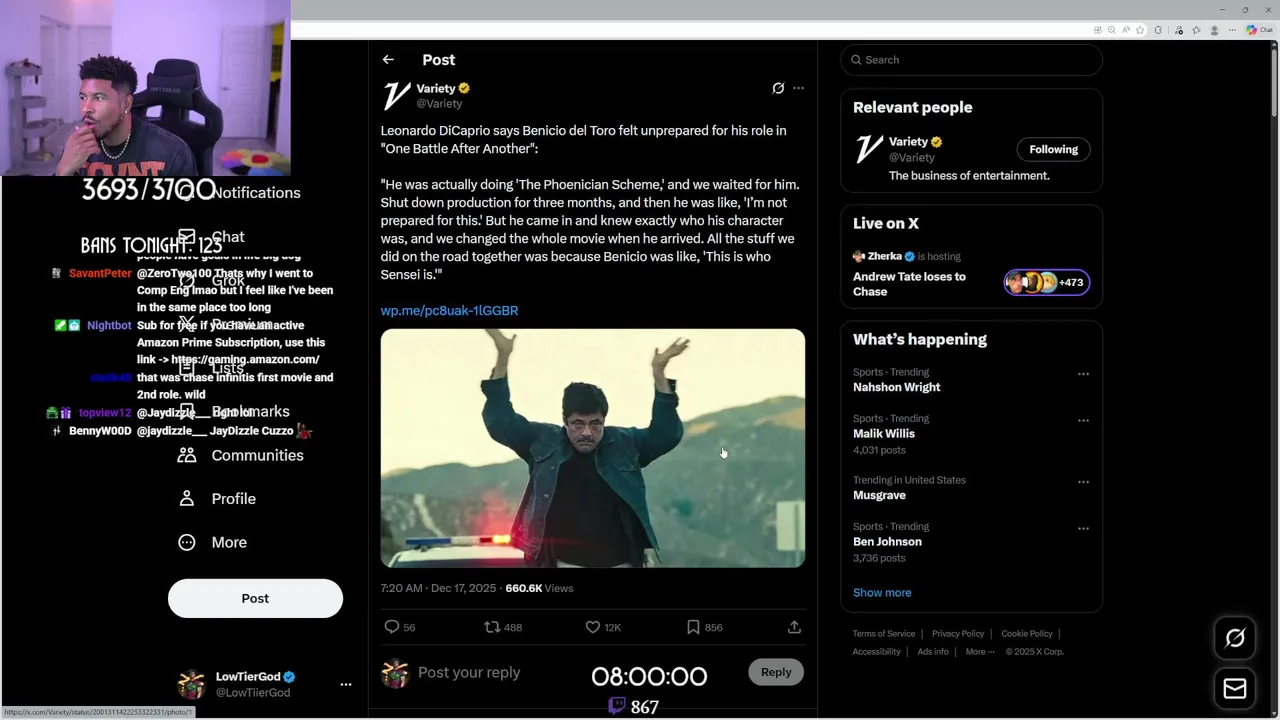Go back using the Post arrow
This screenshot has width=1280, height=720.
(x=388, y=60)
